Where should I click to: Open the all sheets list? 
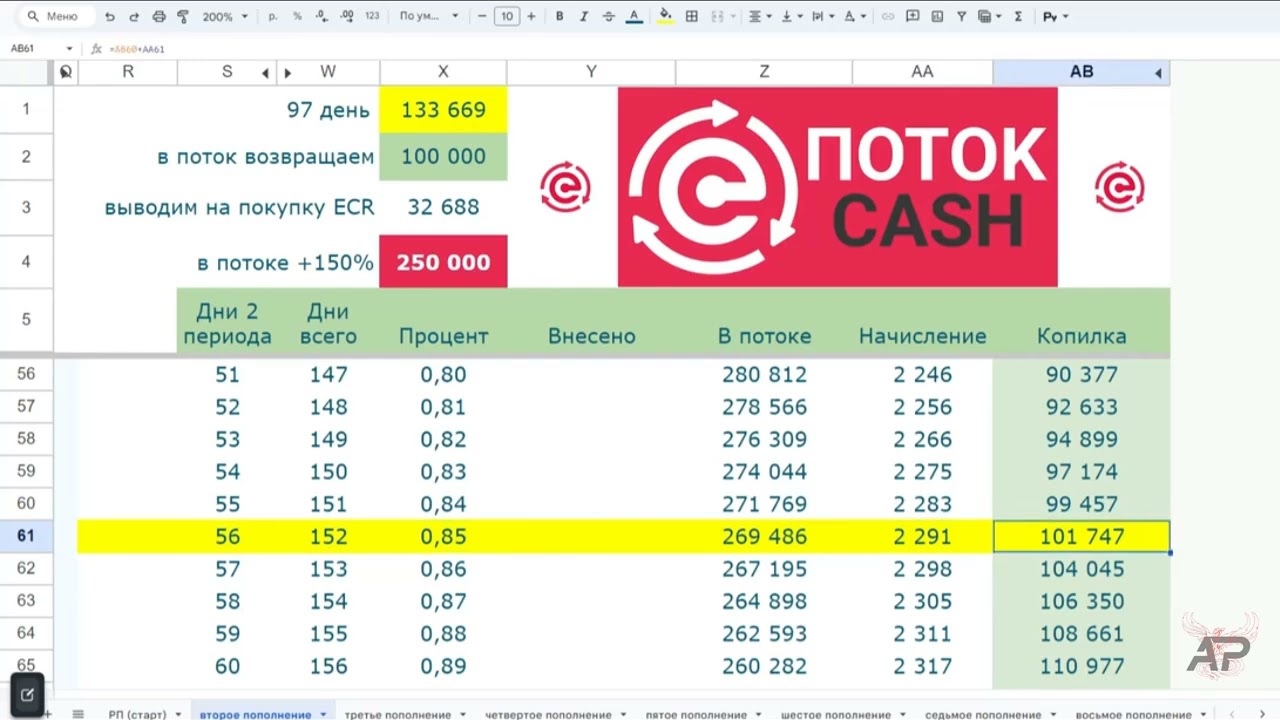coord(78,713)
